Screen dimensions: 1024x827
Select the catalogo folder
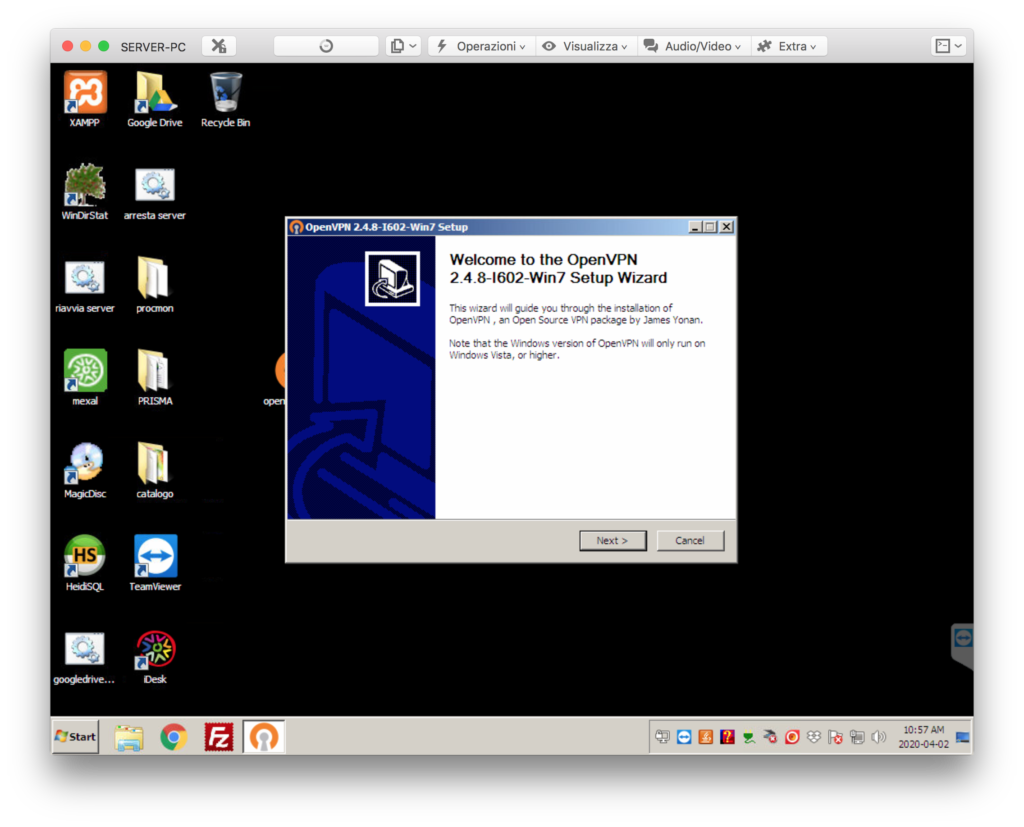(x=155, y=471)
